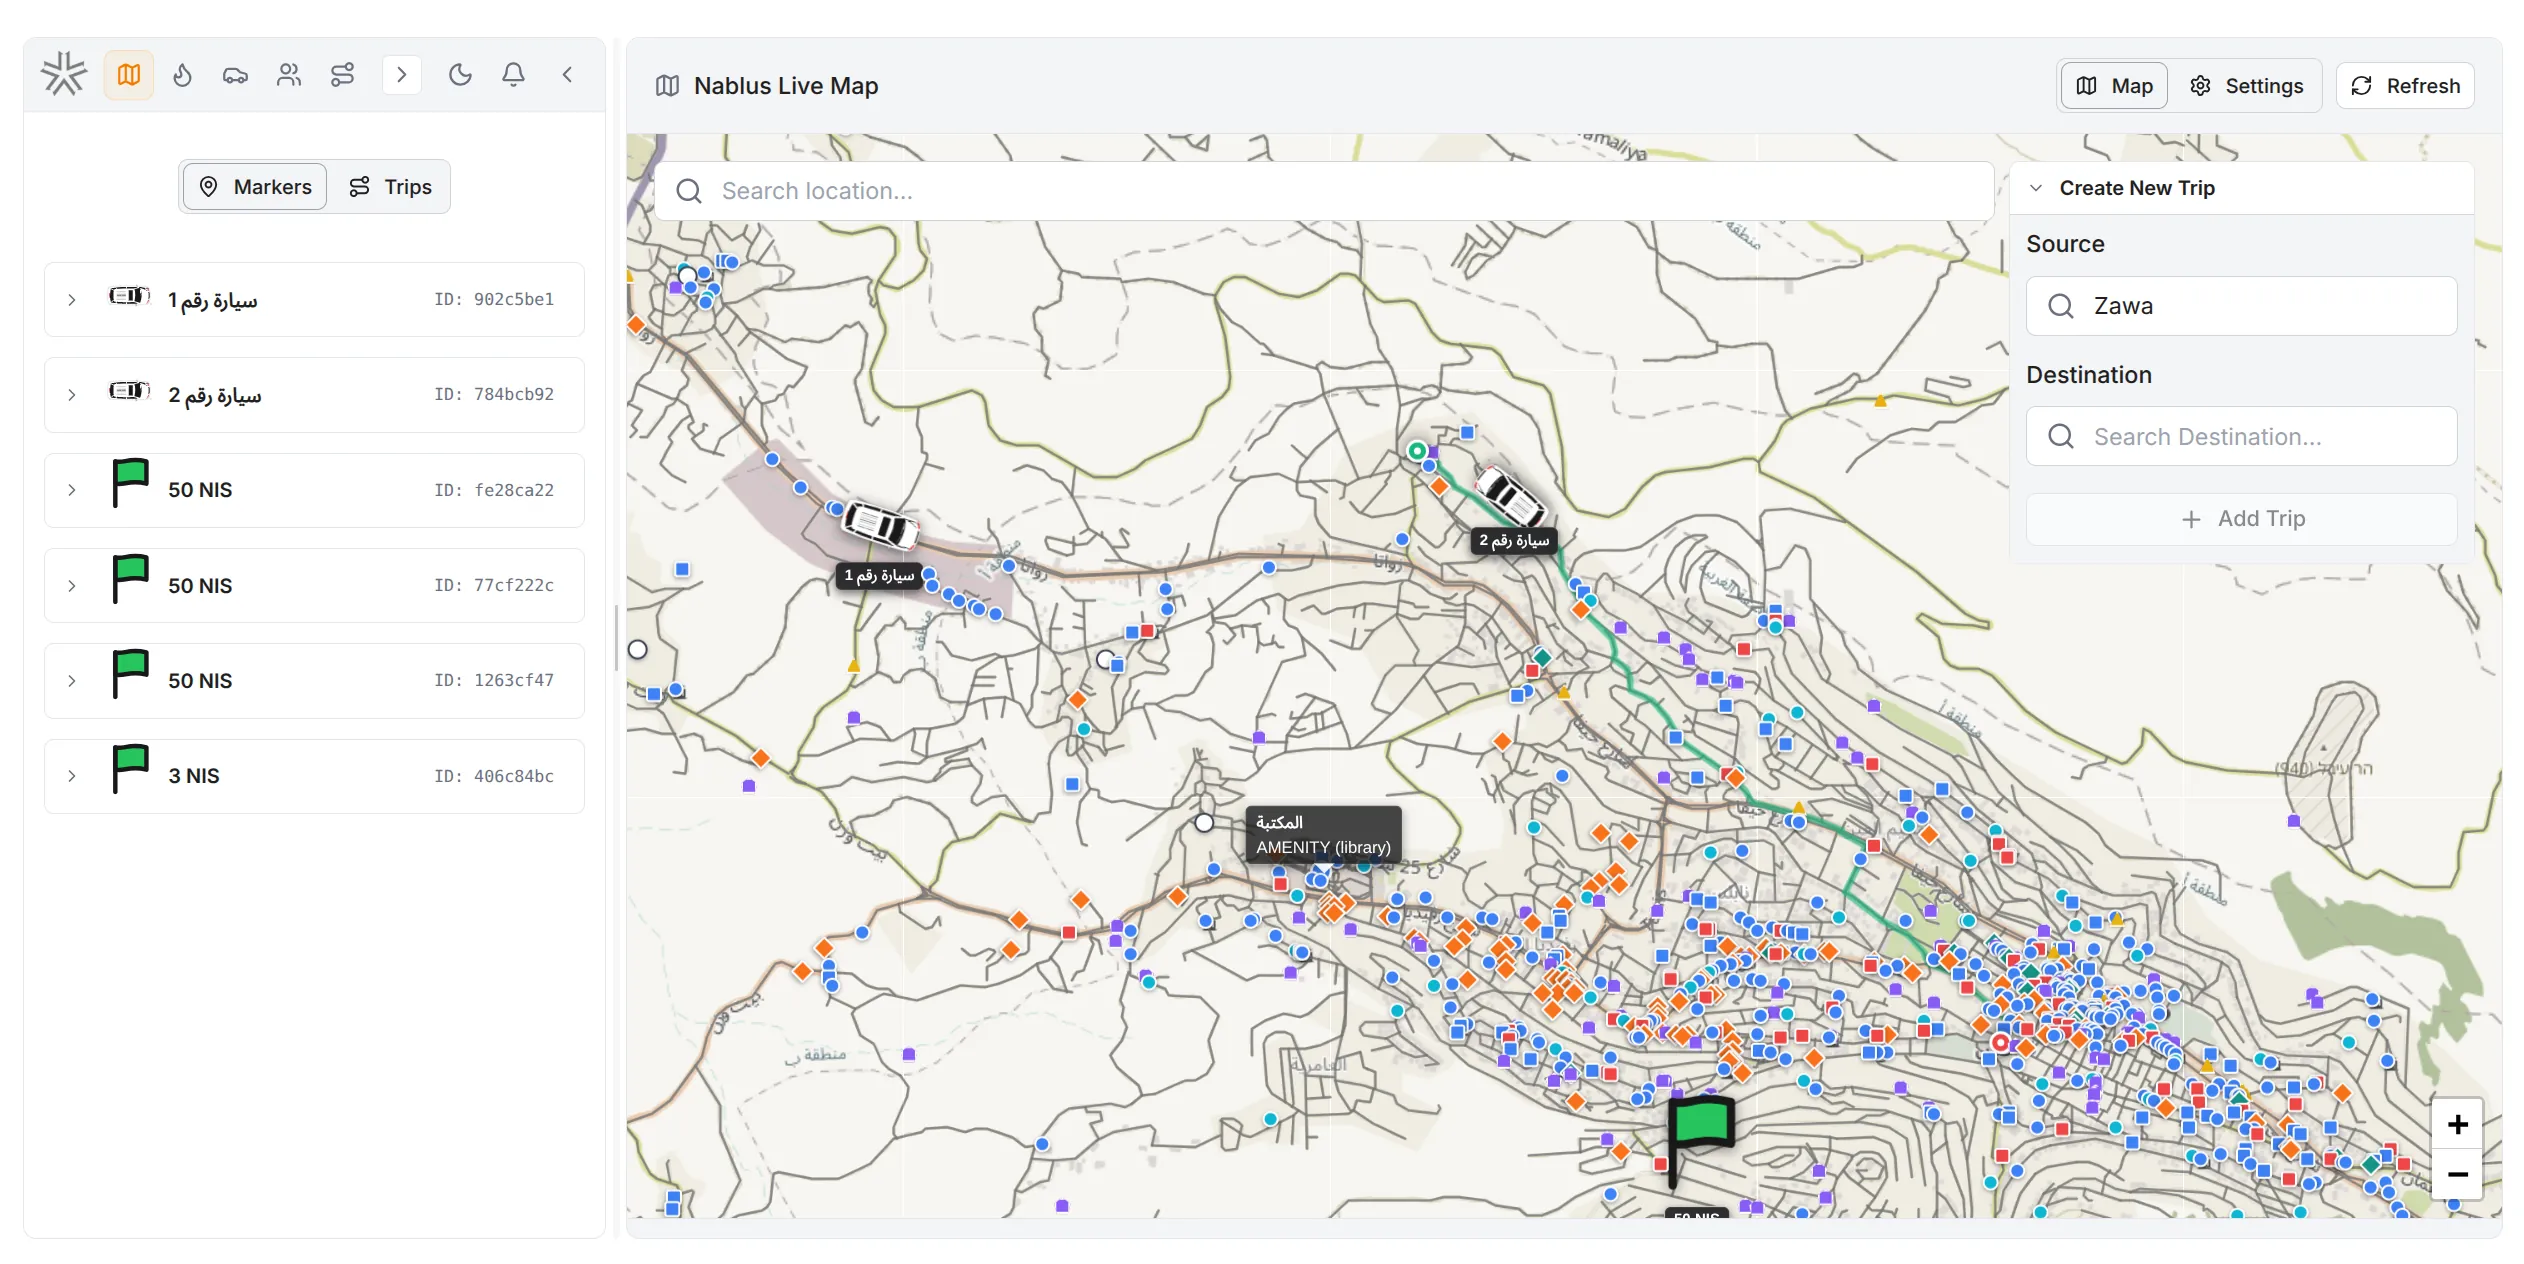Click the green flag icon of 3 NIS row
Image resolution: width=2524 pixels, height=1264 pixels.
pos(130,770)
